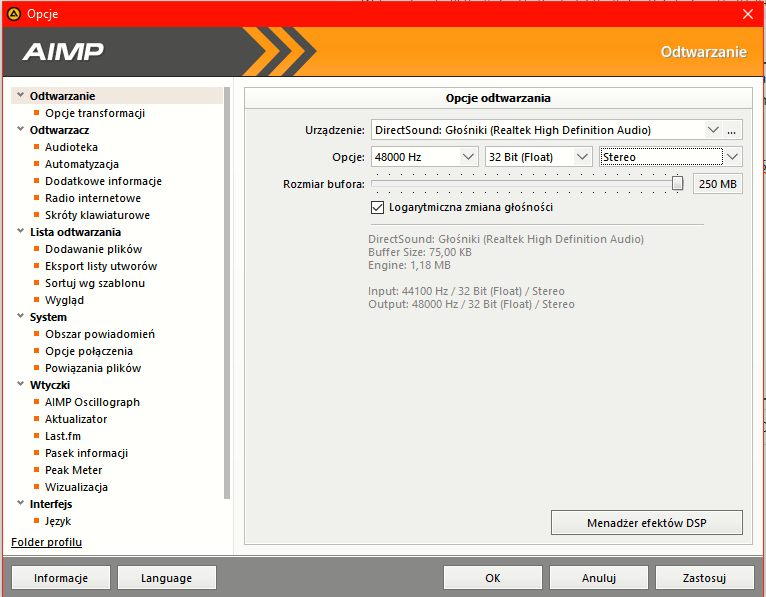Collapse the Odtwarzanie tree section

(x=21, y=95)
